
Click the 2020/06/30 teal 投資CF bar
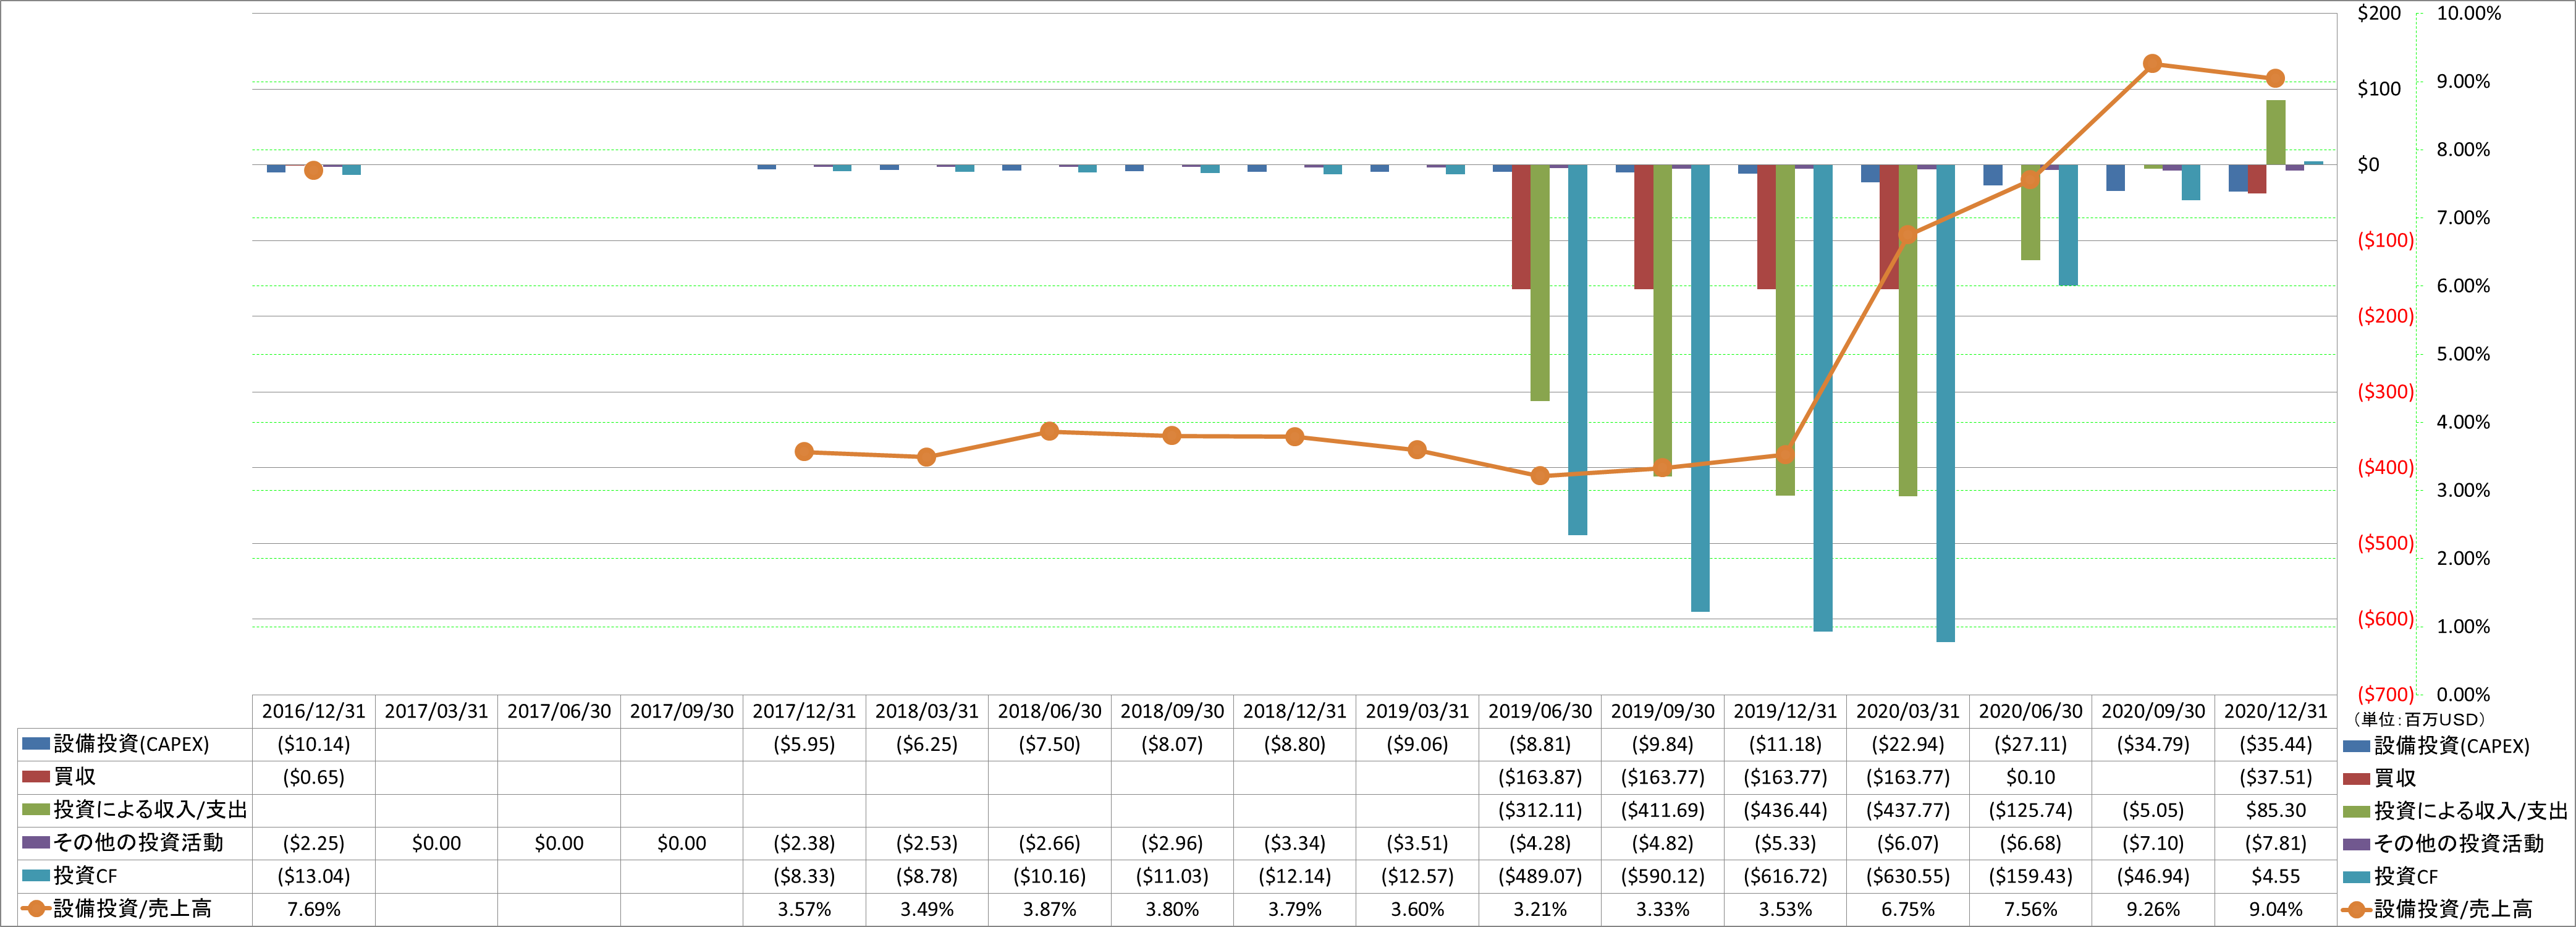click(x=2068, y=225)
